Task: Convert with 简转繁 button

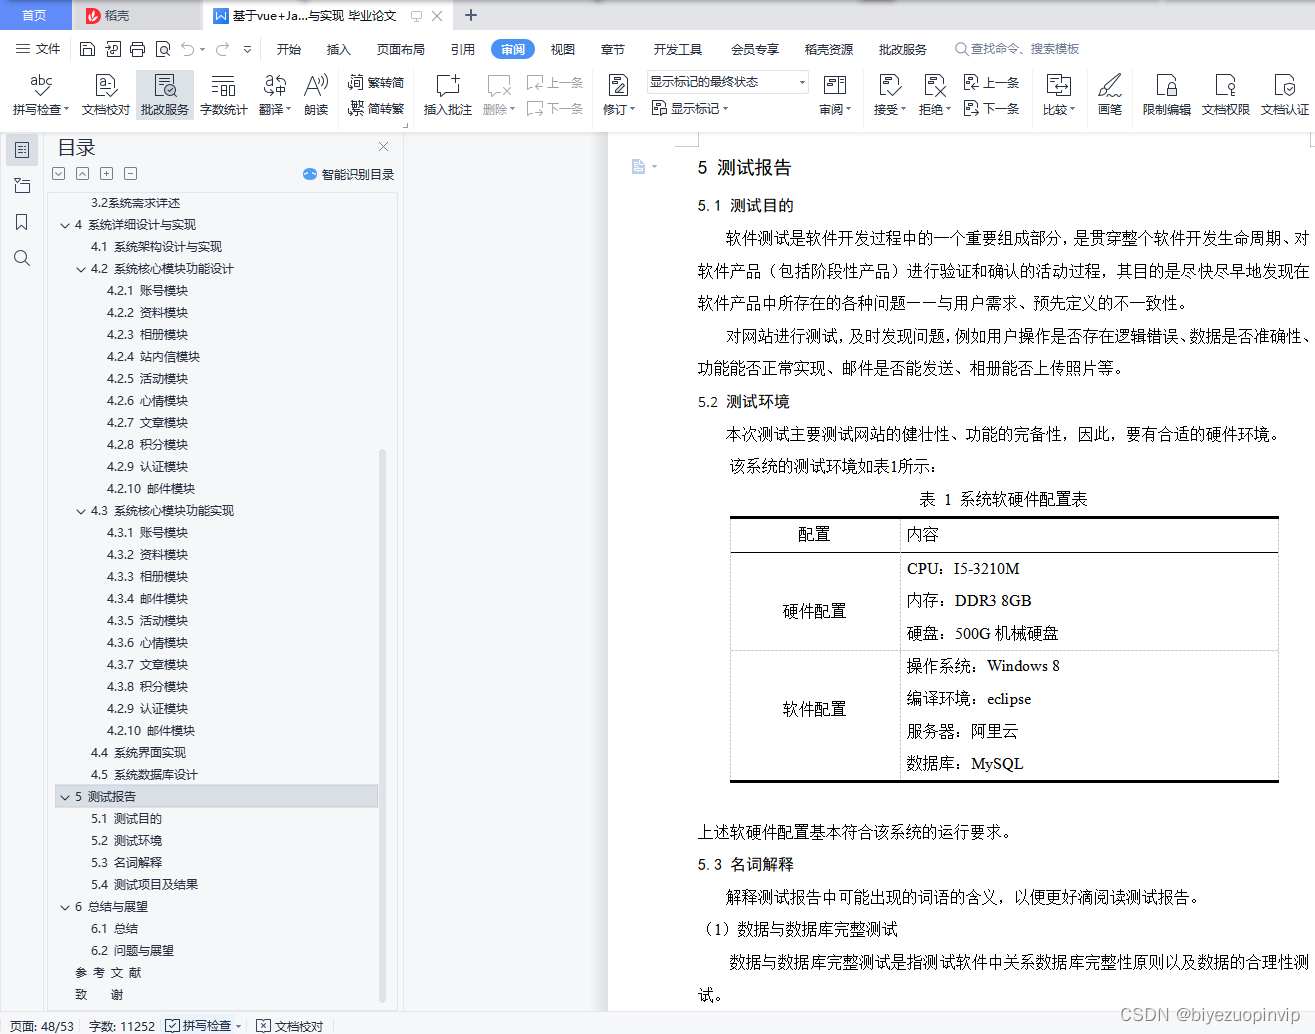Action: click(376, 108)
